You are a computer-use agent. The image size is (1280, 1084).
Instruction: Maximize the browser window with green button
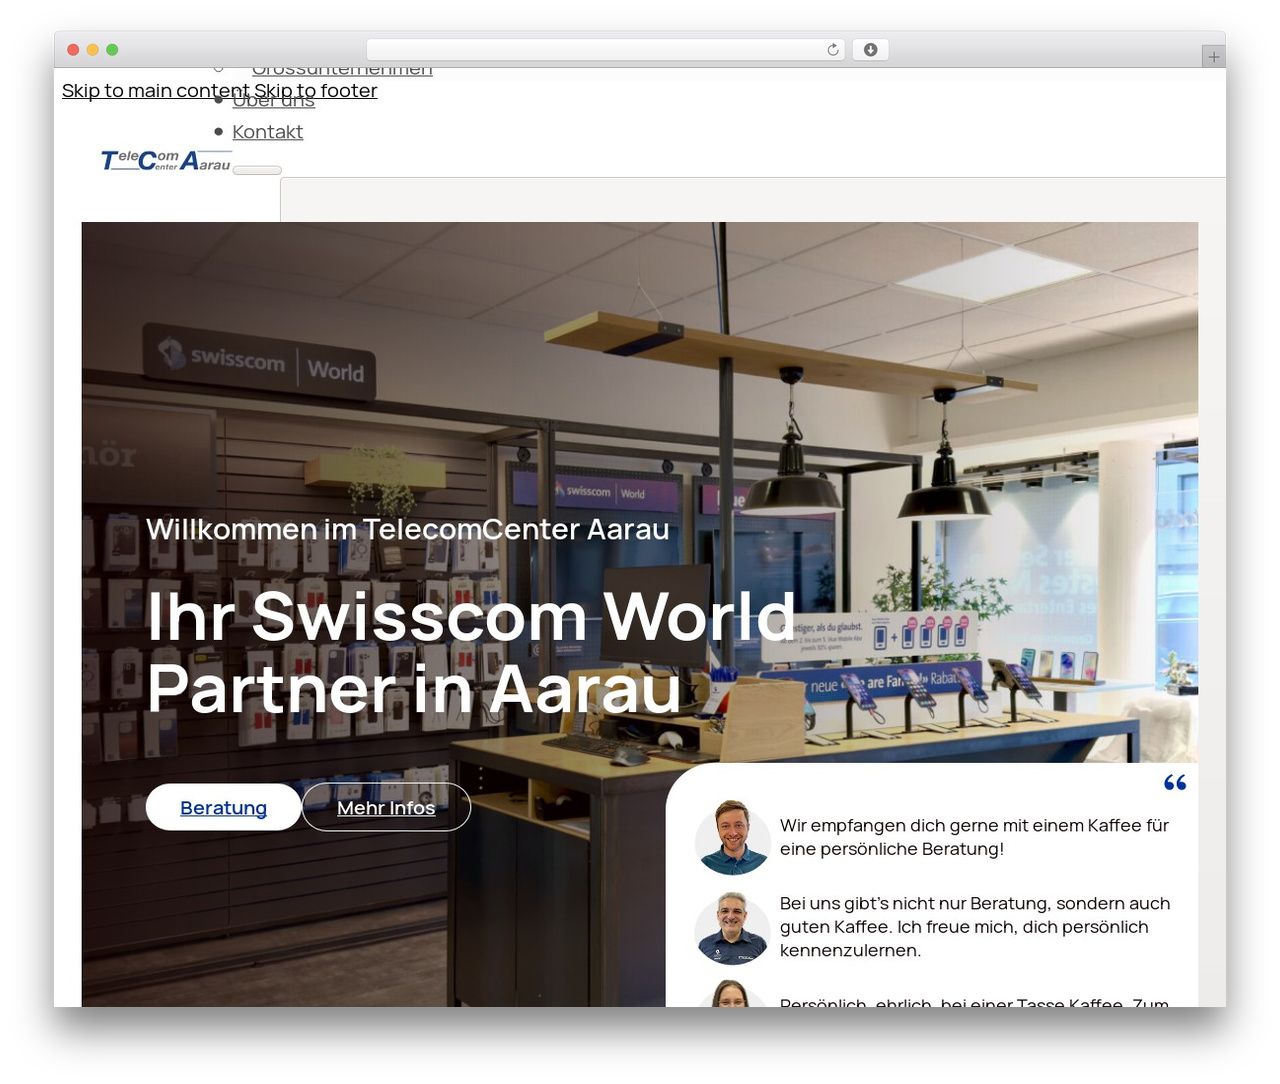point(112,50)
